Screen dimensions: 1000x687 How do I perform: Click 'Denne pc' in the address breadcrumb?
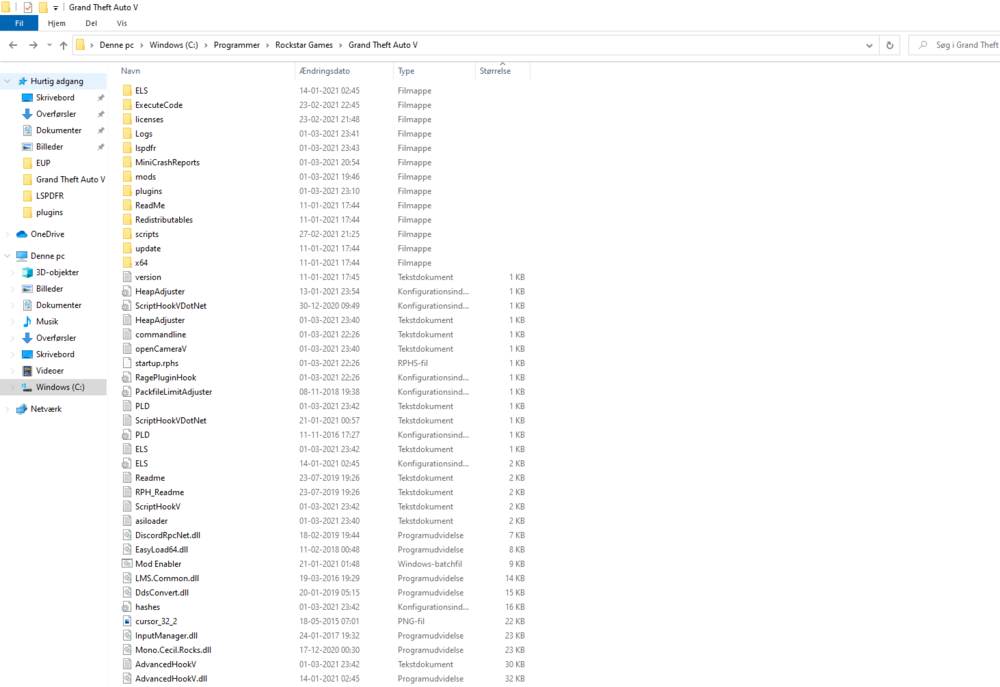coord(117,45)
